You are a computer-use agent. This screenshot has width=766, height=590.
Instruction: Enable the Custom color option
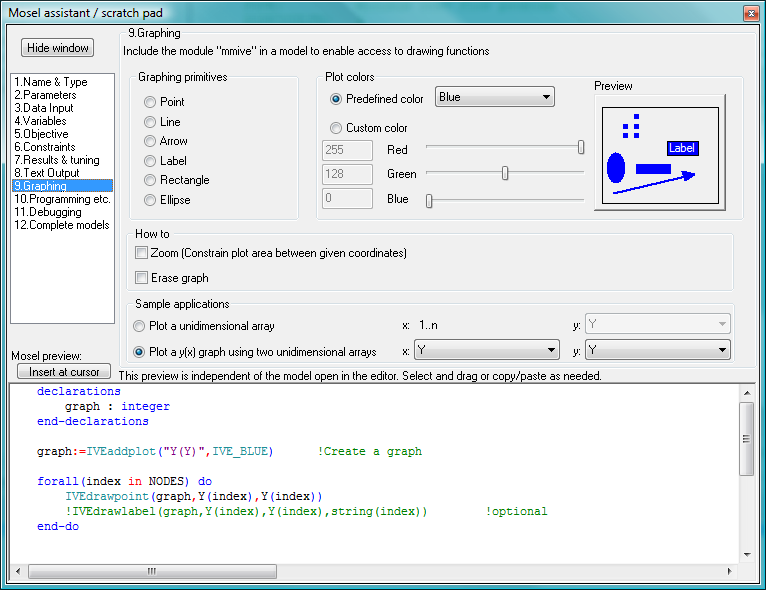click(336, 128)
